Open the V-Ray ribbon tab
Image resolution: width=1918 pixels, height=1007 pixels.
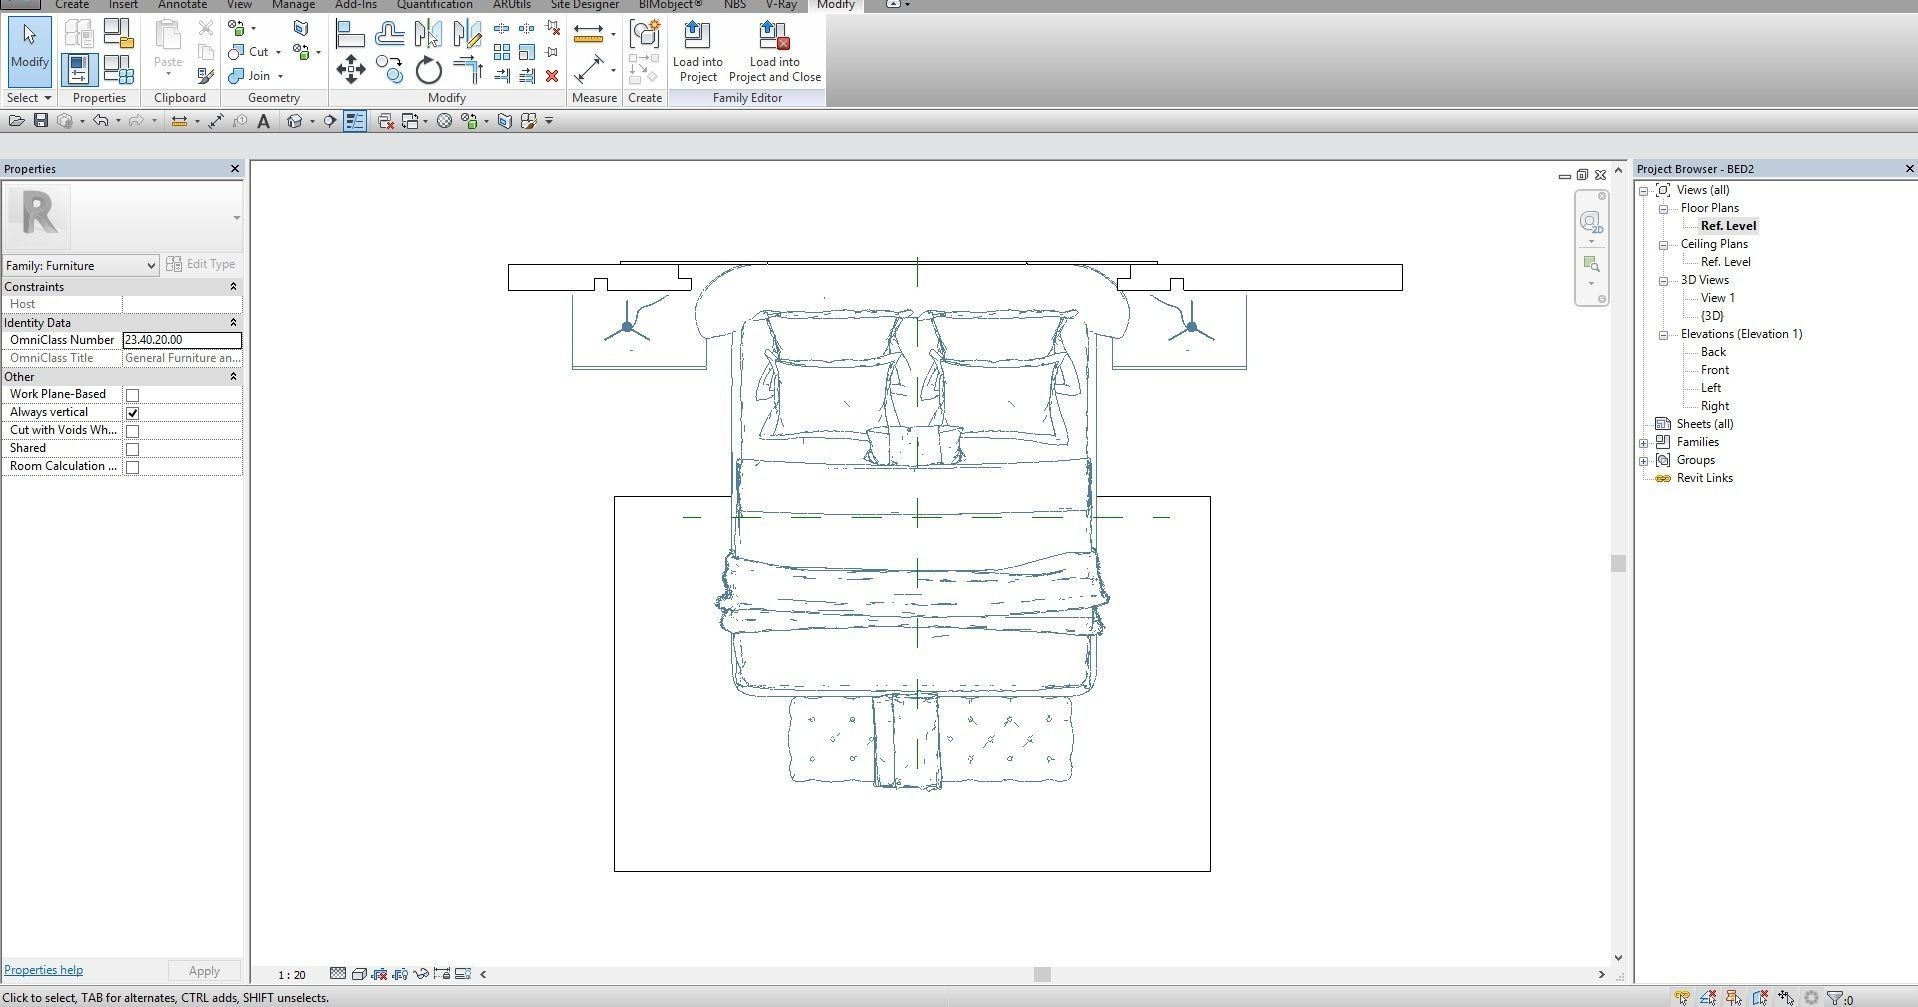[x=781, y=5]
